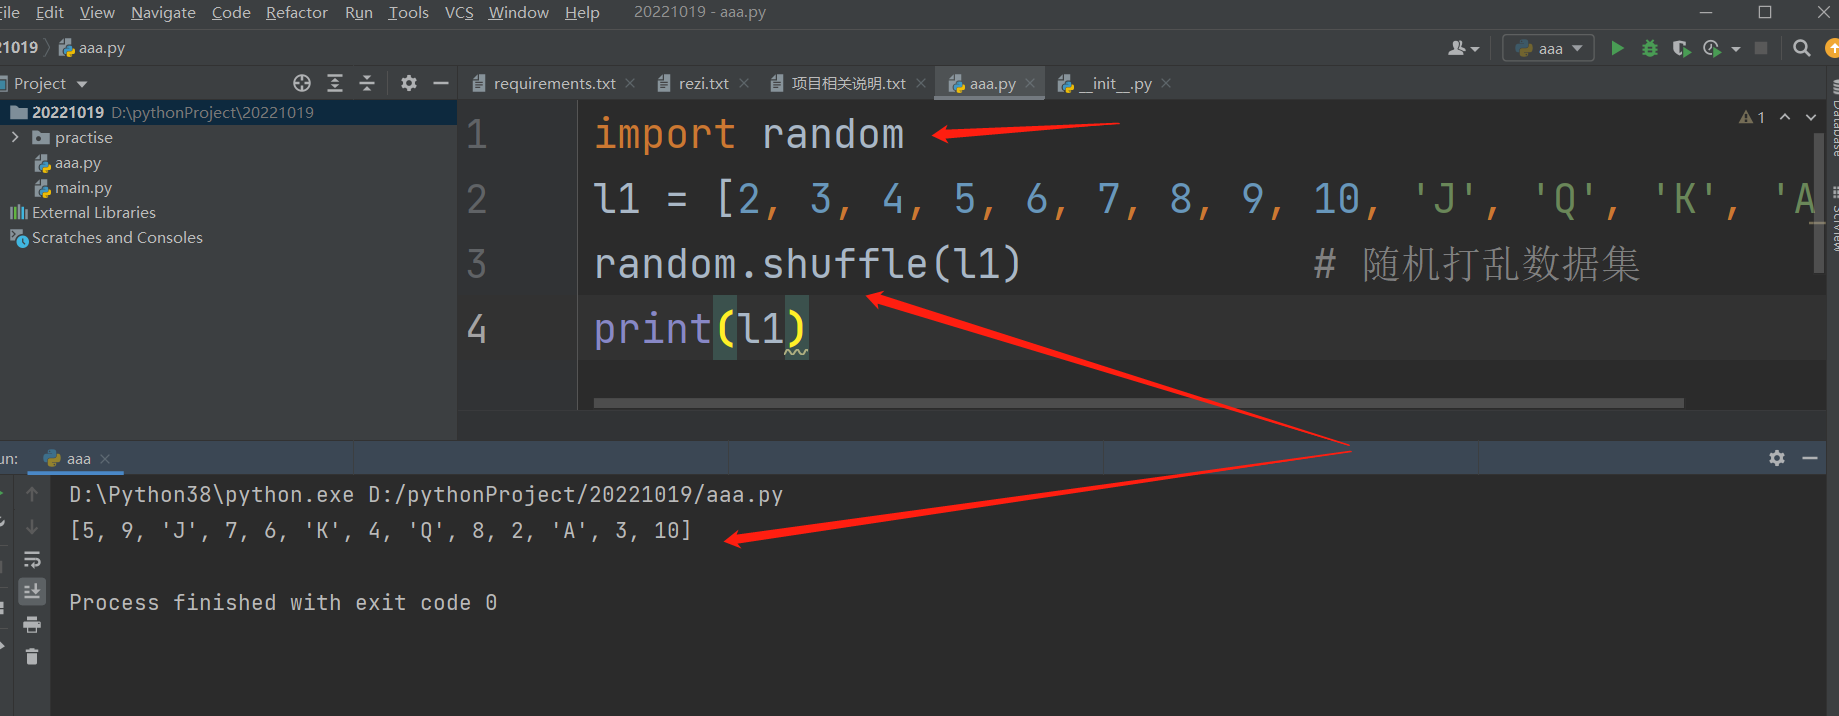1839x716 pixels.
Task: Run the aaa configuration with green play button
Action: (1617, 48)
